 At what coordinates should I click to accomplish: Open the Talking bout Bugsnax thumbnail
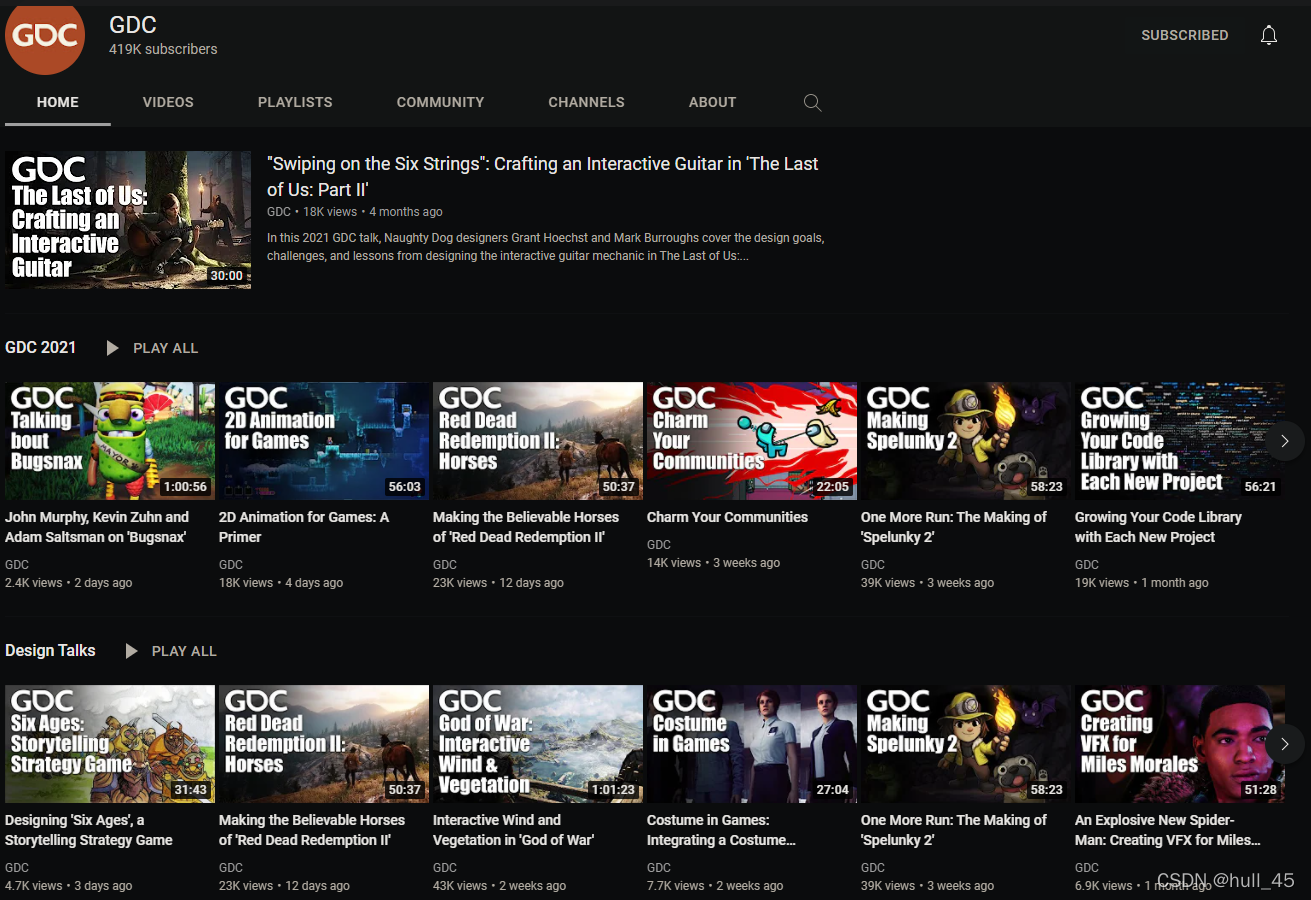(110, 441)
